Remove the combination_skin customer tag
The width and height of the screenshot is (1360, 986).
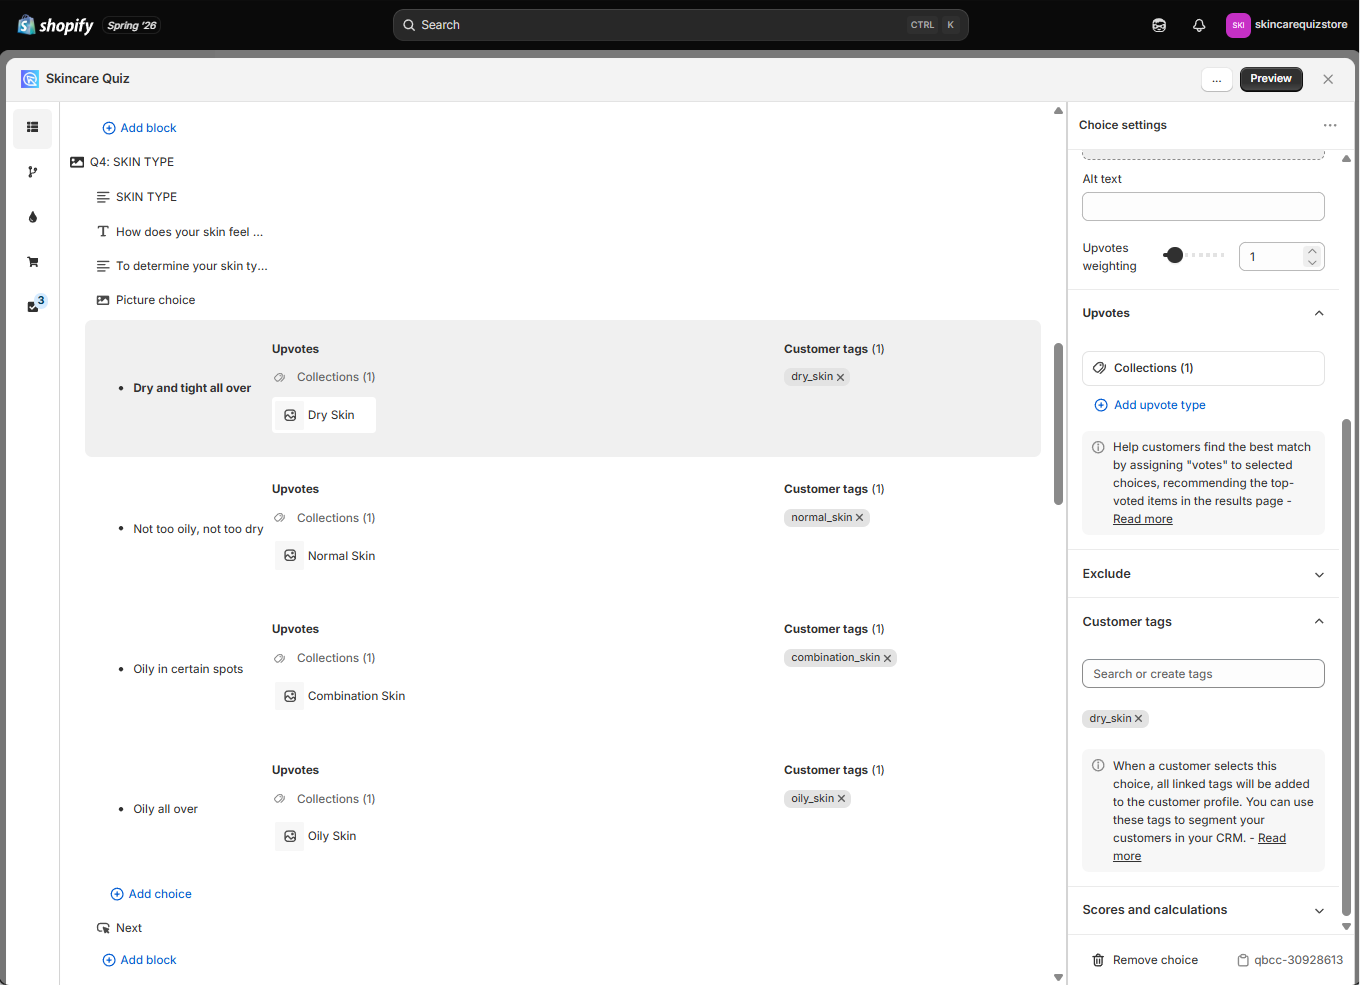click(x=887, y=658)
